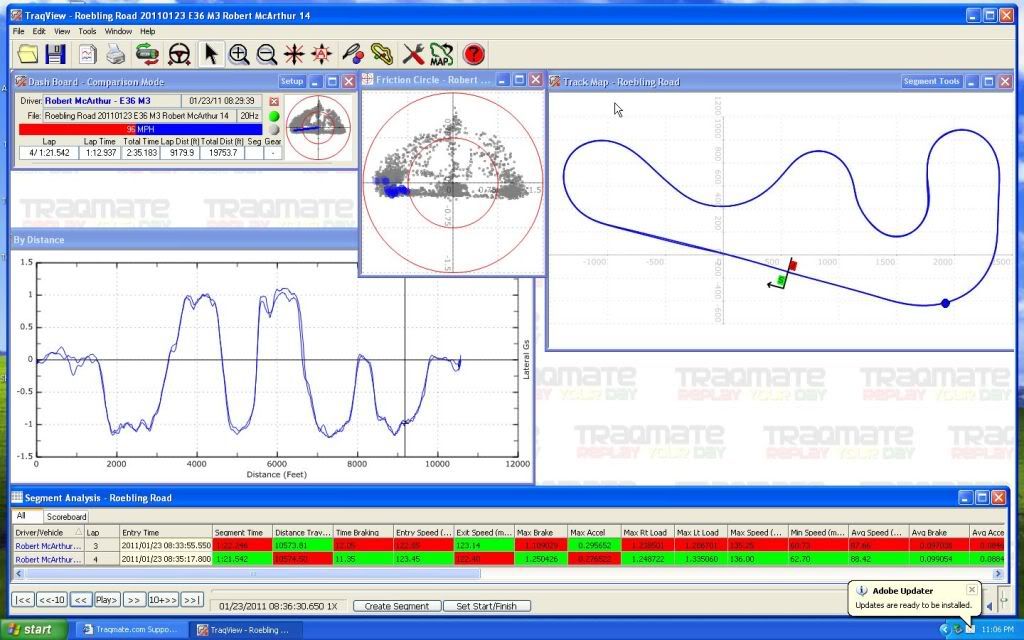Open the Edit menu
The width and height of the screenshot is (1024, 640).
coord(39,31)
